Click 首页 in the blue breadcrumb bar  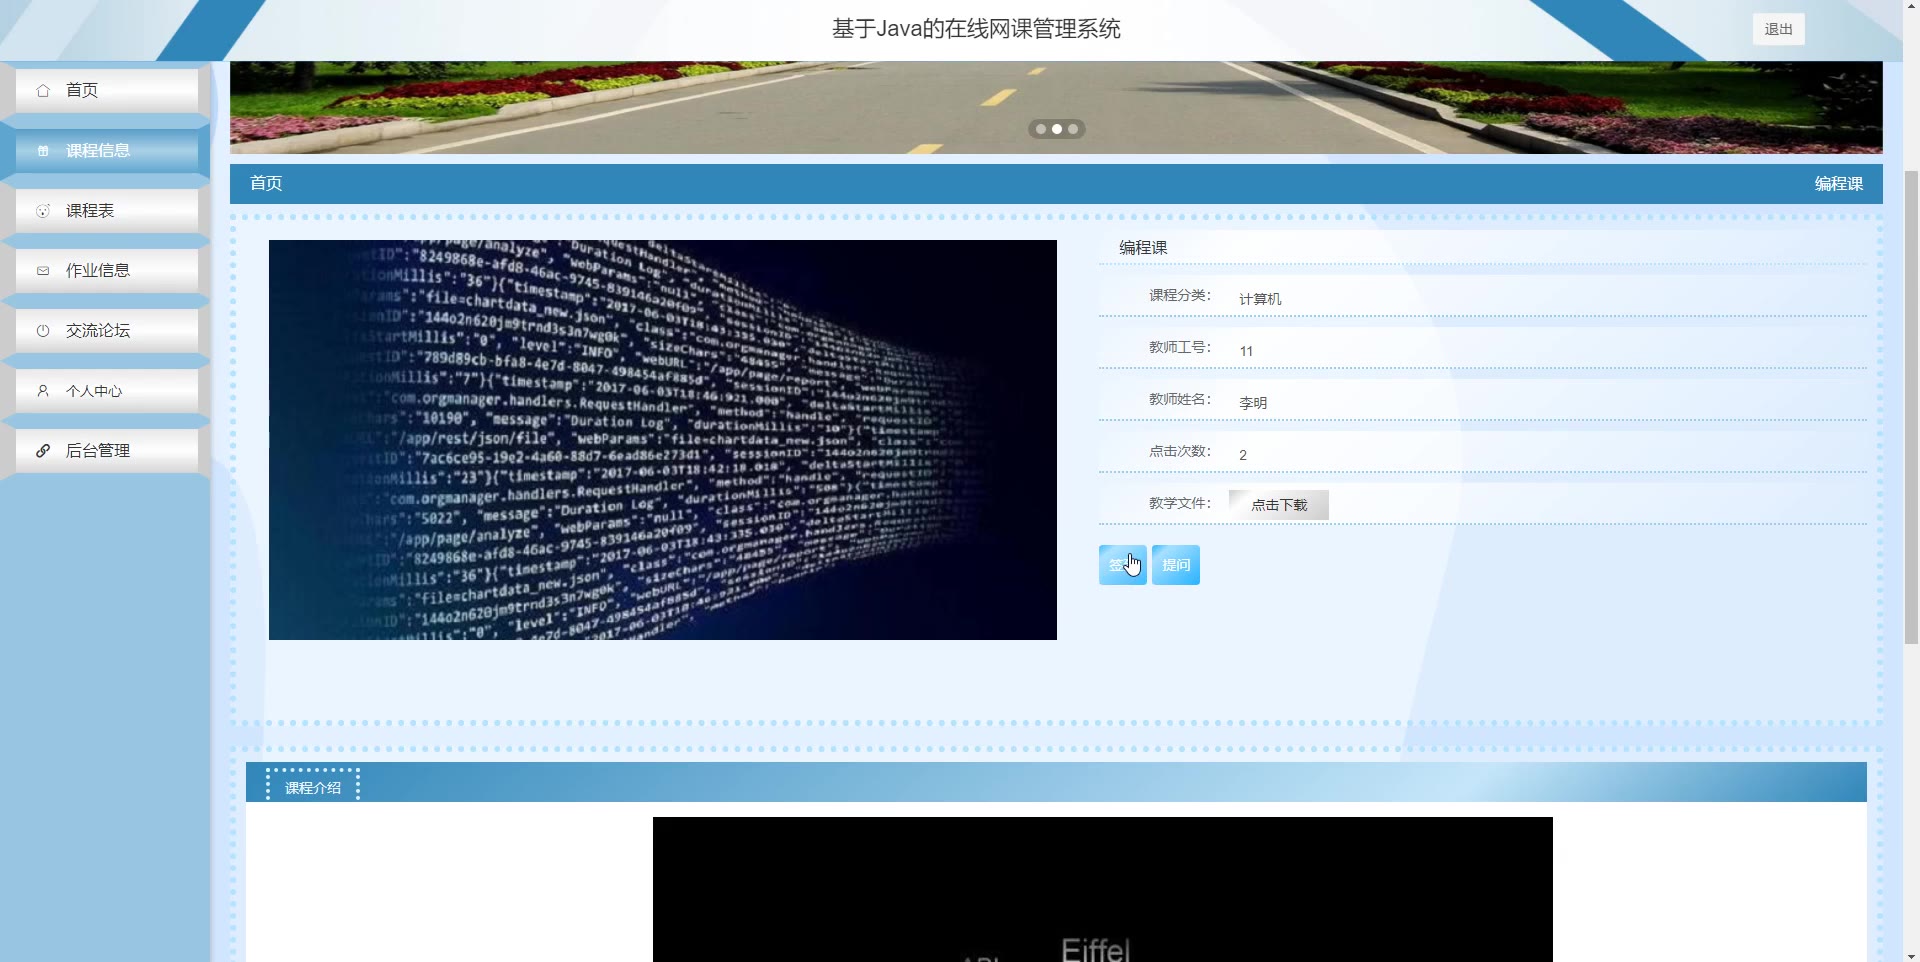pyautogui.click(x=266, y=183)
